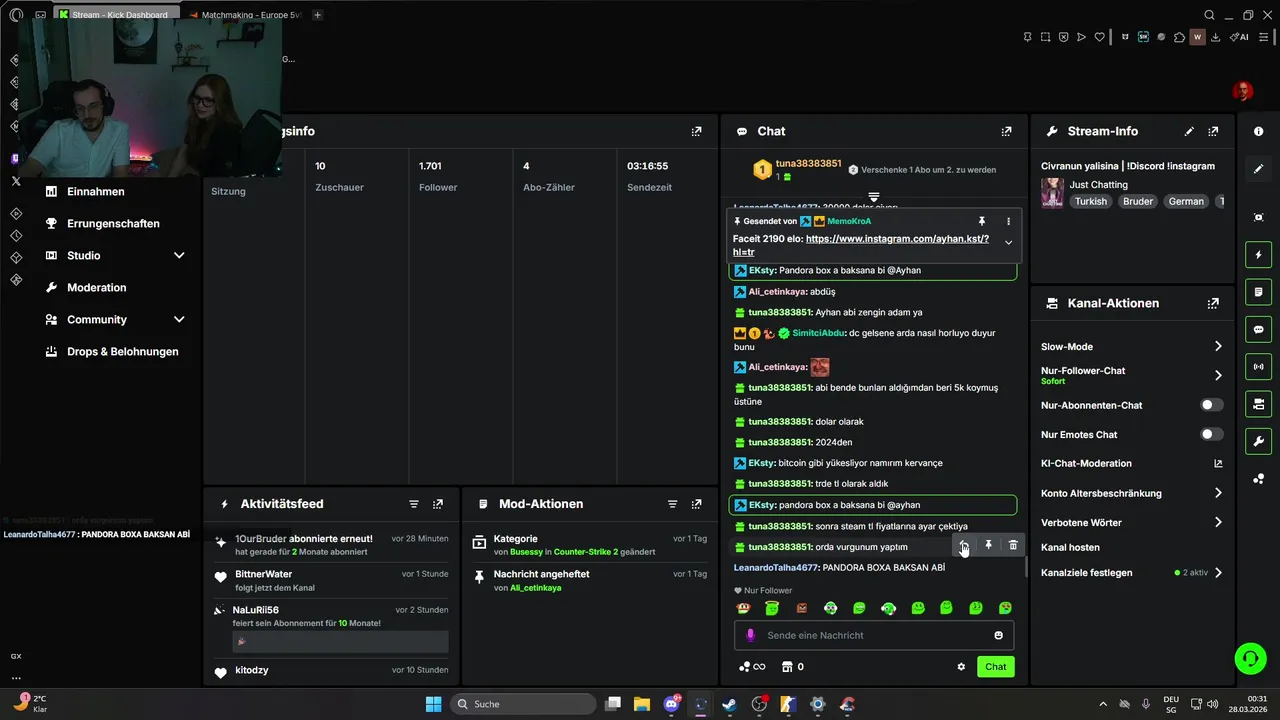This screenshot has width=1280, height=720.
Task: Open browser extensions puzzle icon
Action: click(1179, 37)
